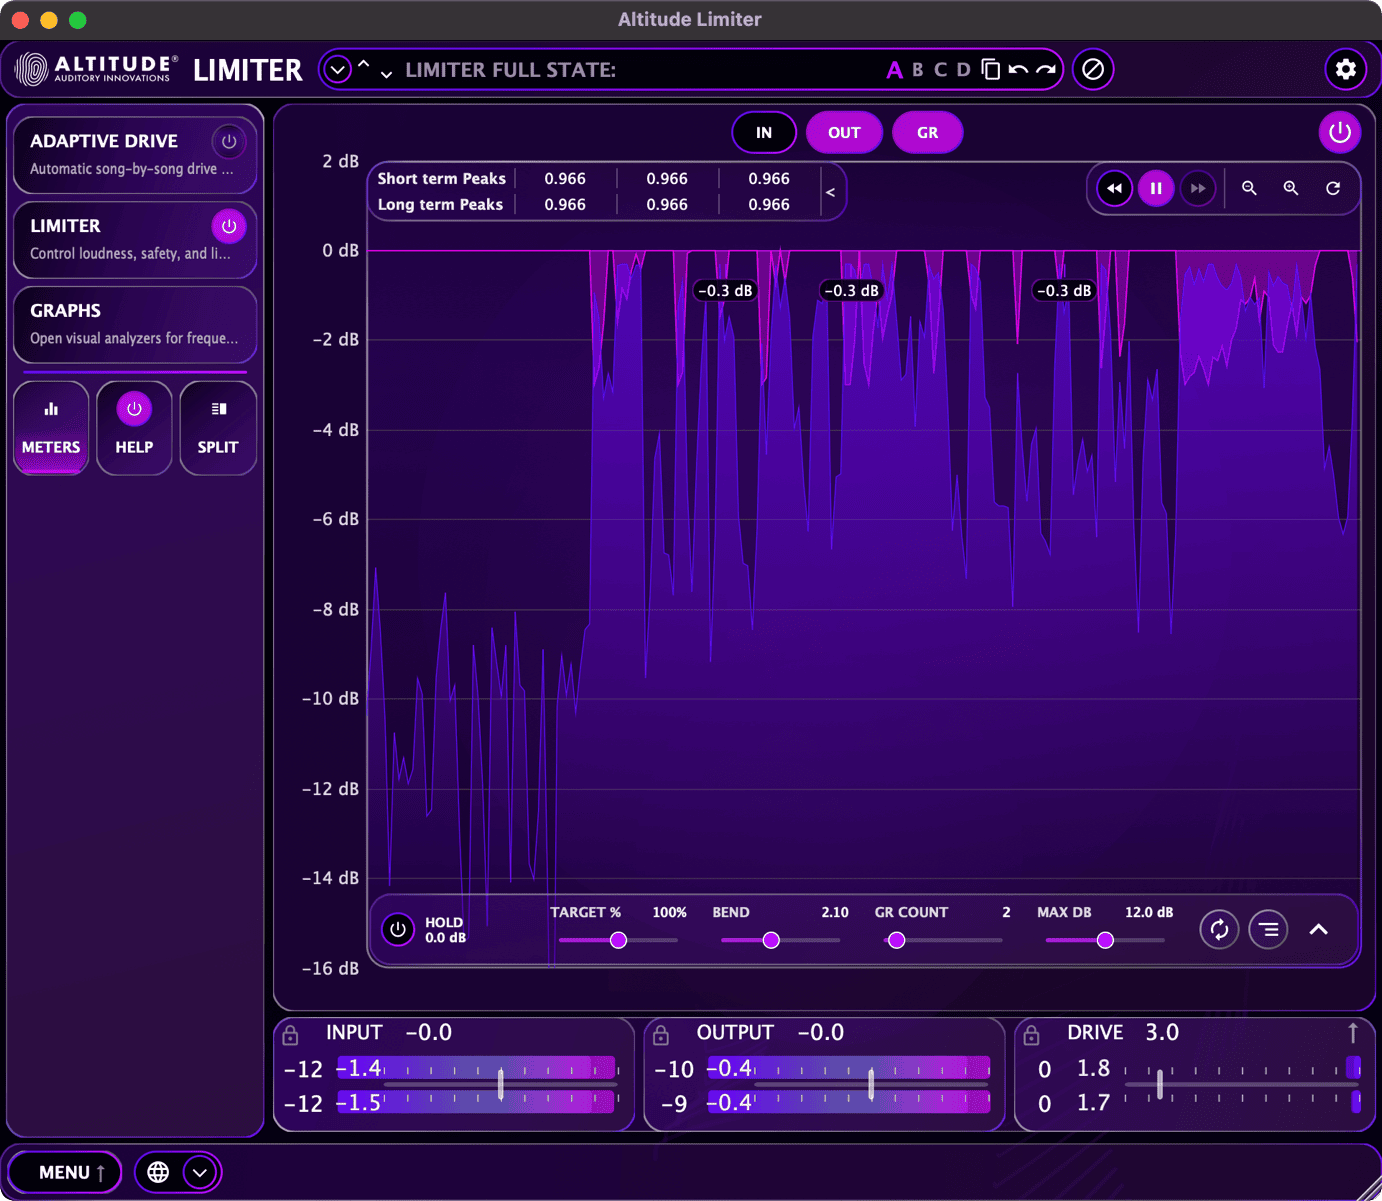
Task: Click the INPUT lock icon
Action: click(x=290, y=1035)
